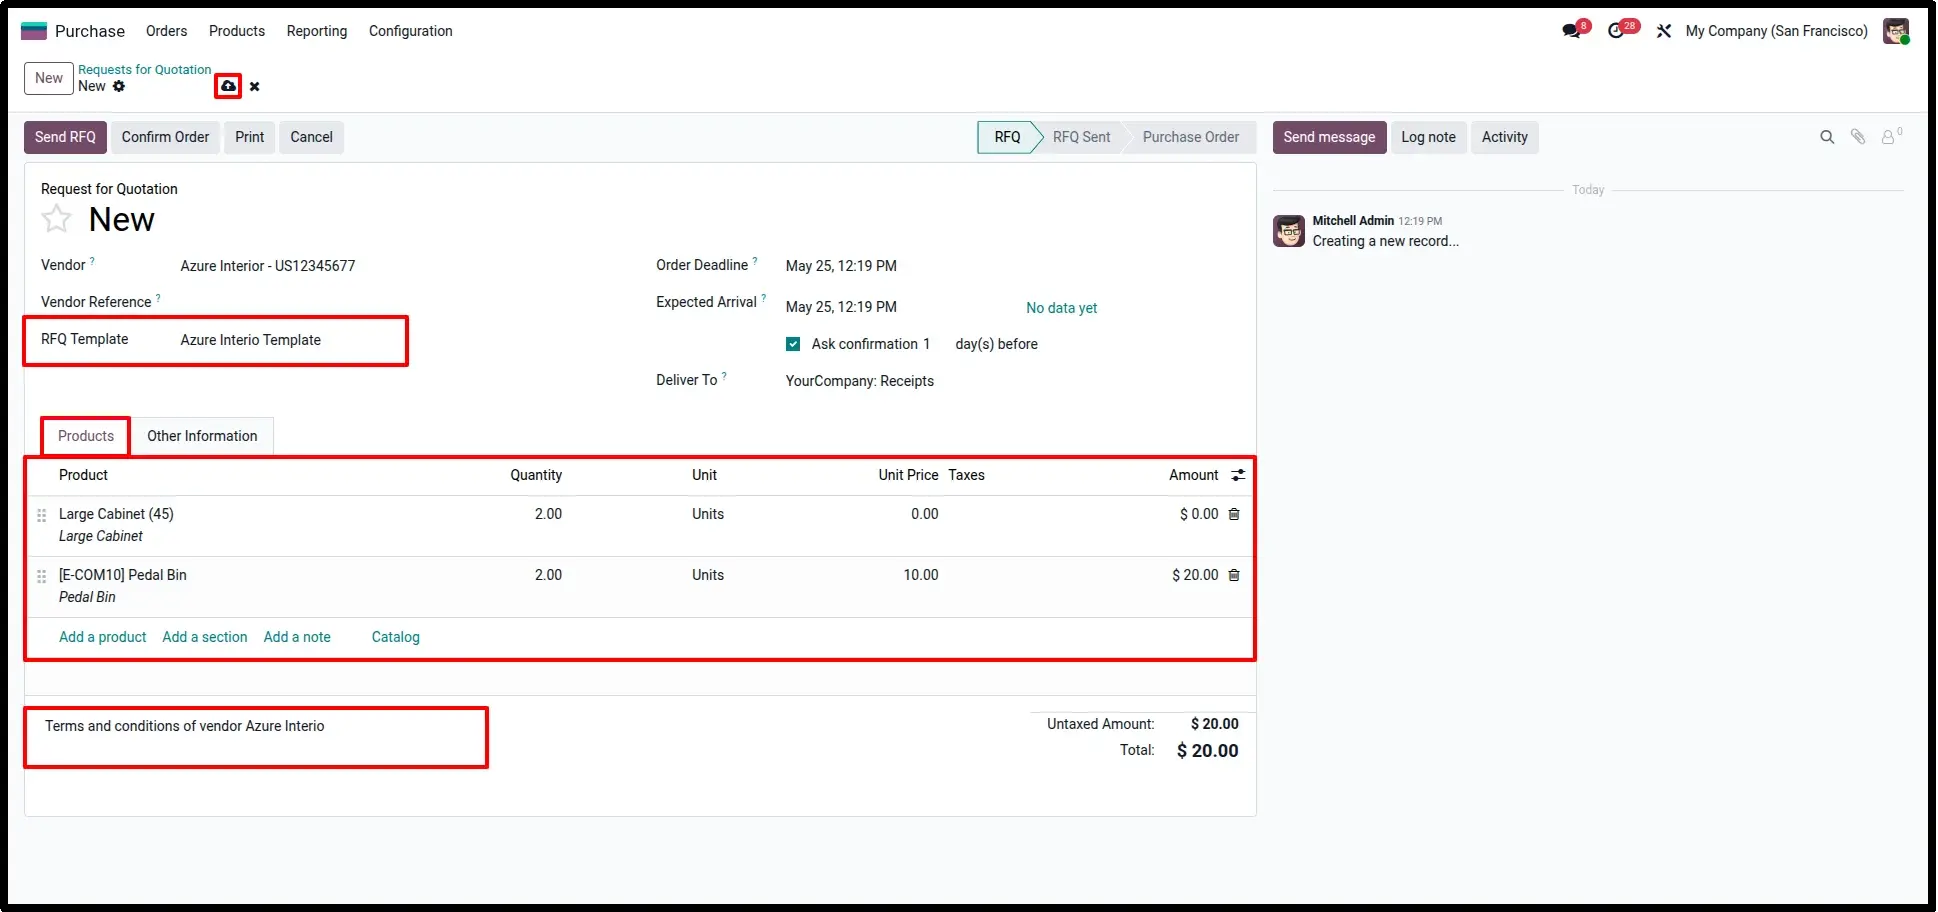This screenshot has height=912, width=1938.
Task: Open the developer tools wrench icon
Action: click(1664, 31)
